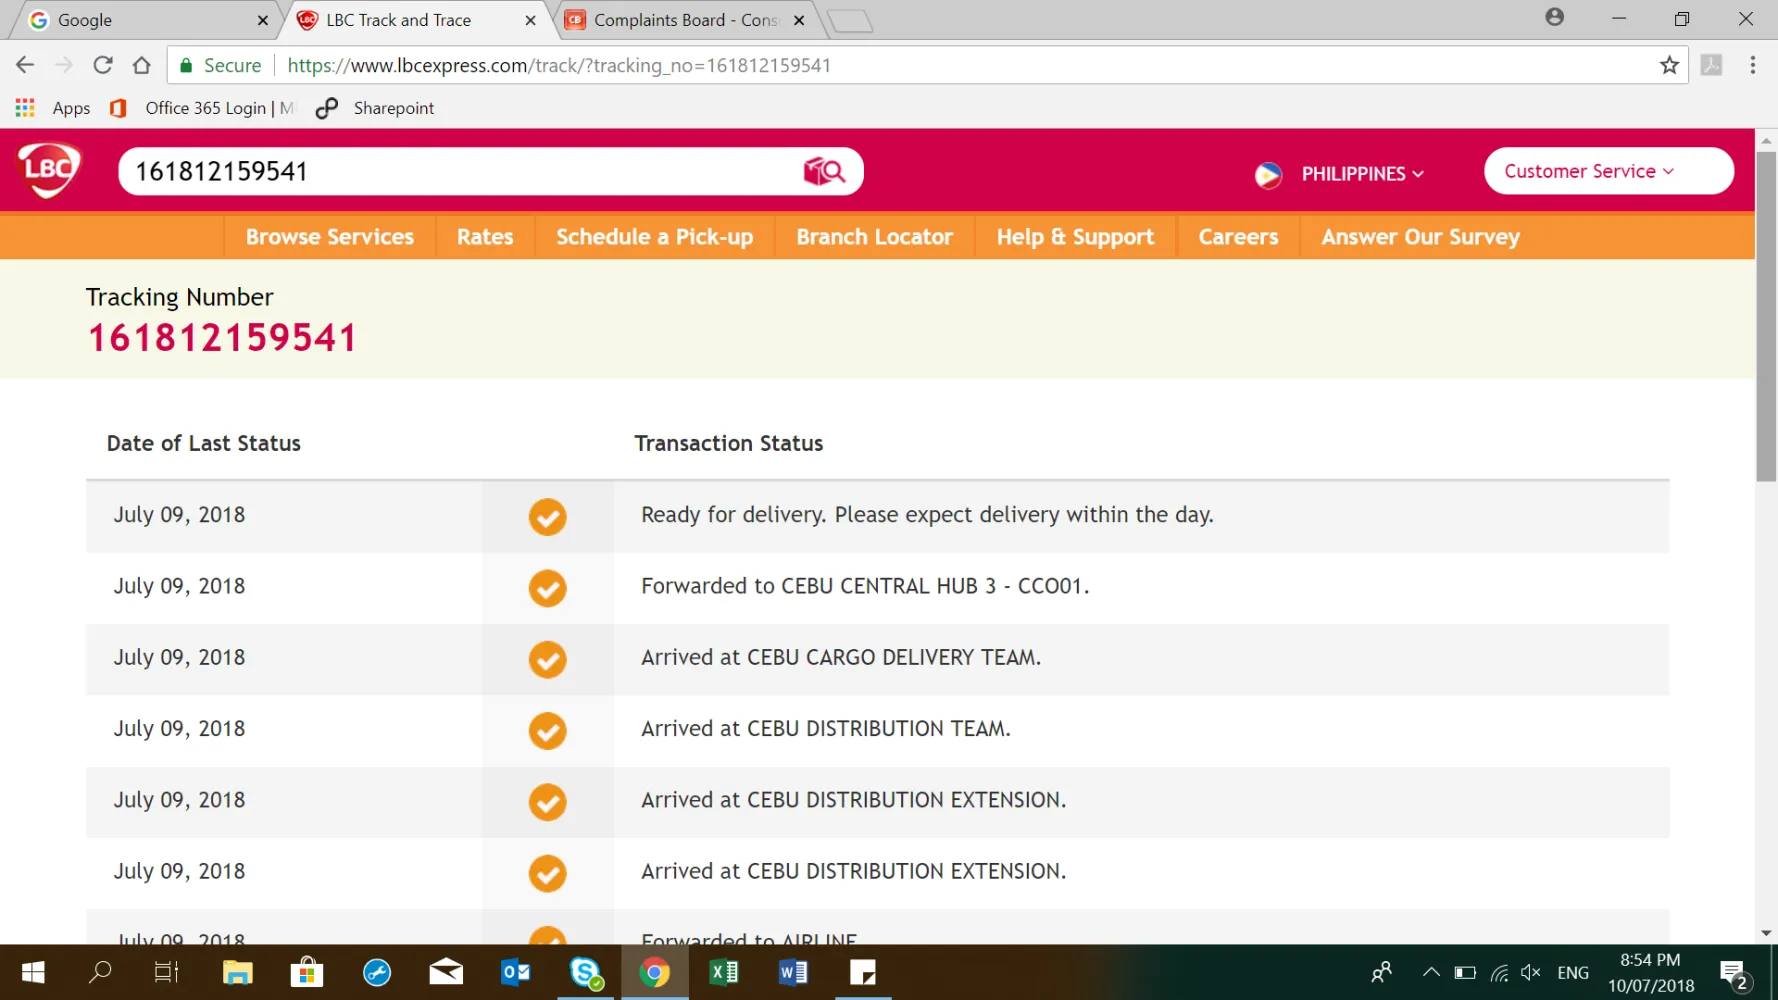Screen dimensions: 1778x1000
Task: Click checkmark icon for Ready for delivery row
Action: click(x=547, y=517)
